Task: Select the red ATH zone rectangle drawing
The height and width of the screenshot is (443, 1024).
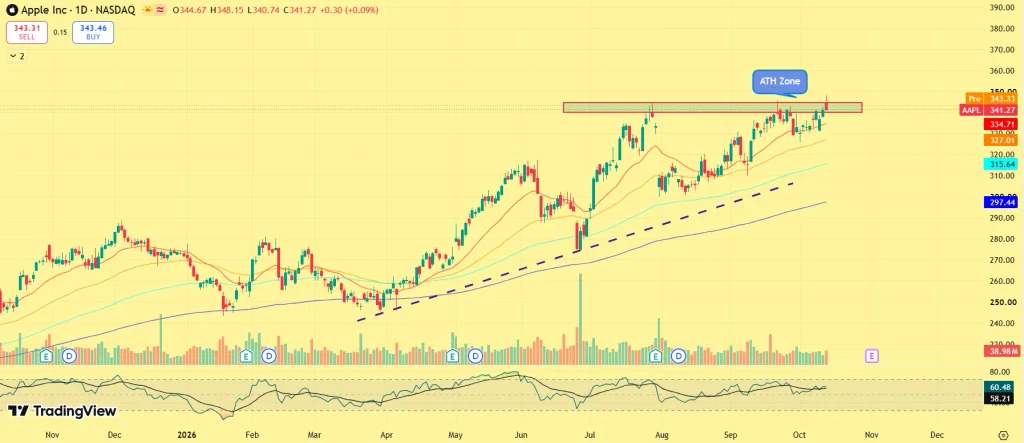Action: [712, 107]
